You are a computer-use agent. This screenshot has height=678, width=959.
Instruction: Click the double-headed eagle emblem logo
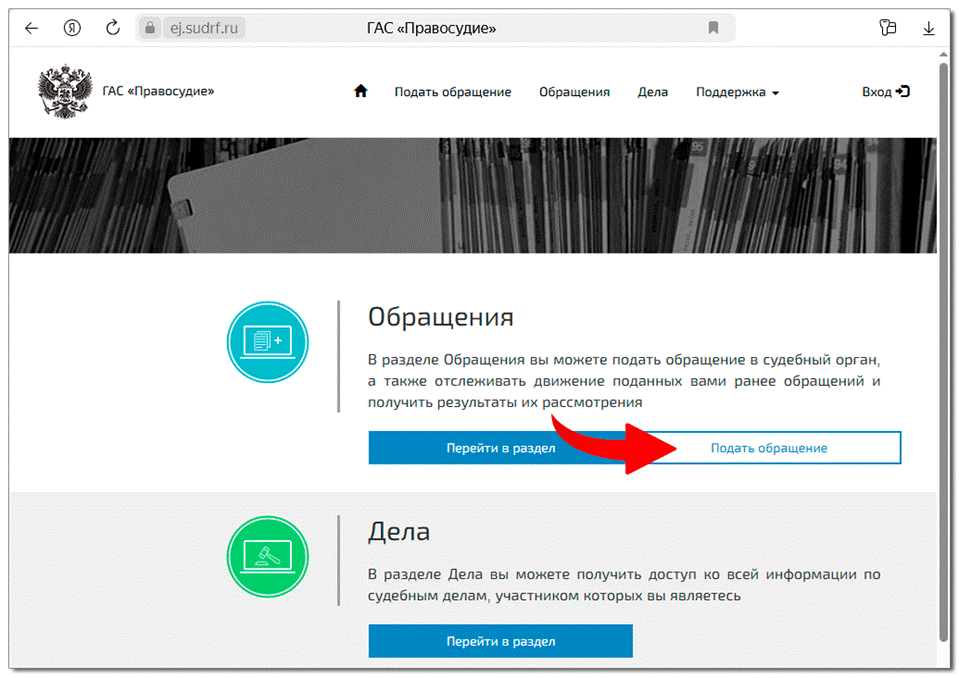tap(63, 92)
